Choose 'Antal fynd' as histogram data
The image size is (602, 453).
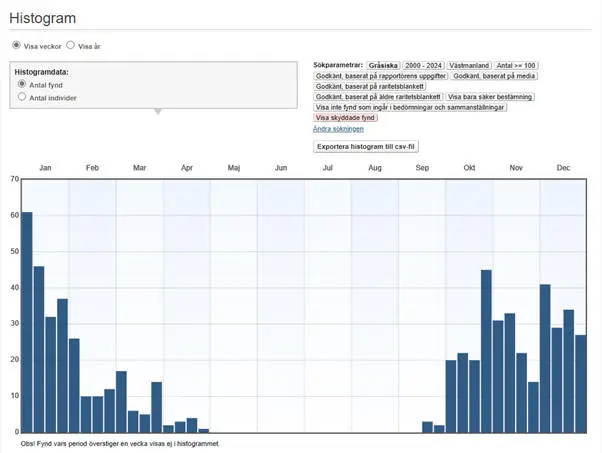coord(22,85)
